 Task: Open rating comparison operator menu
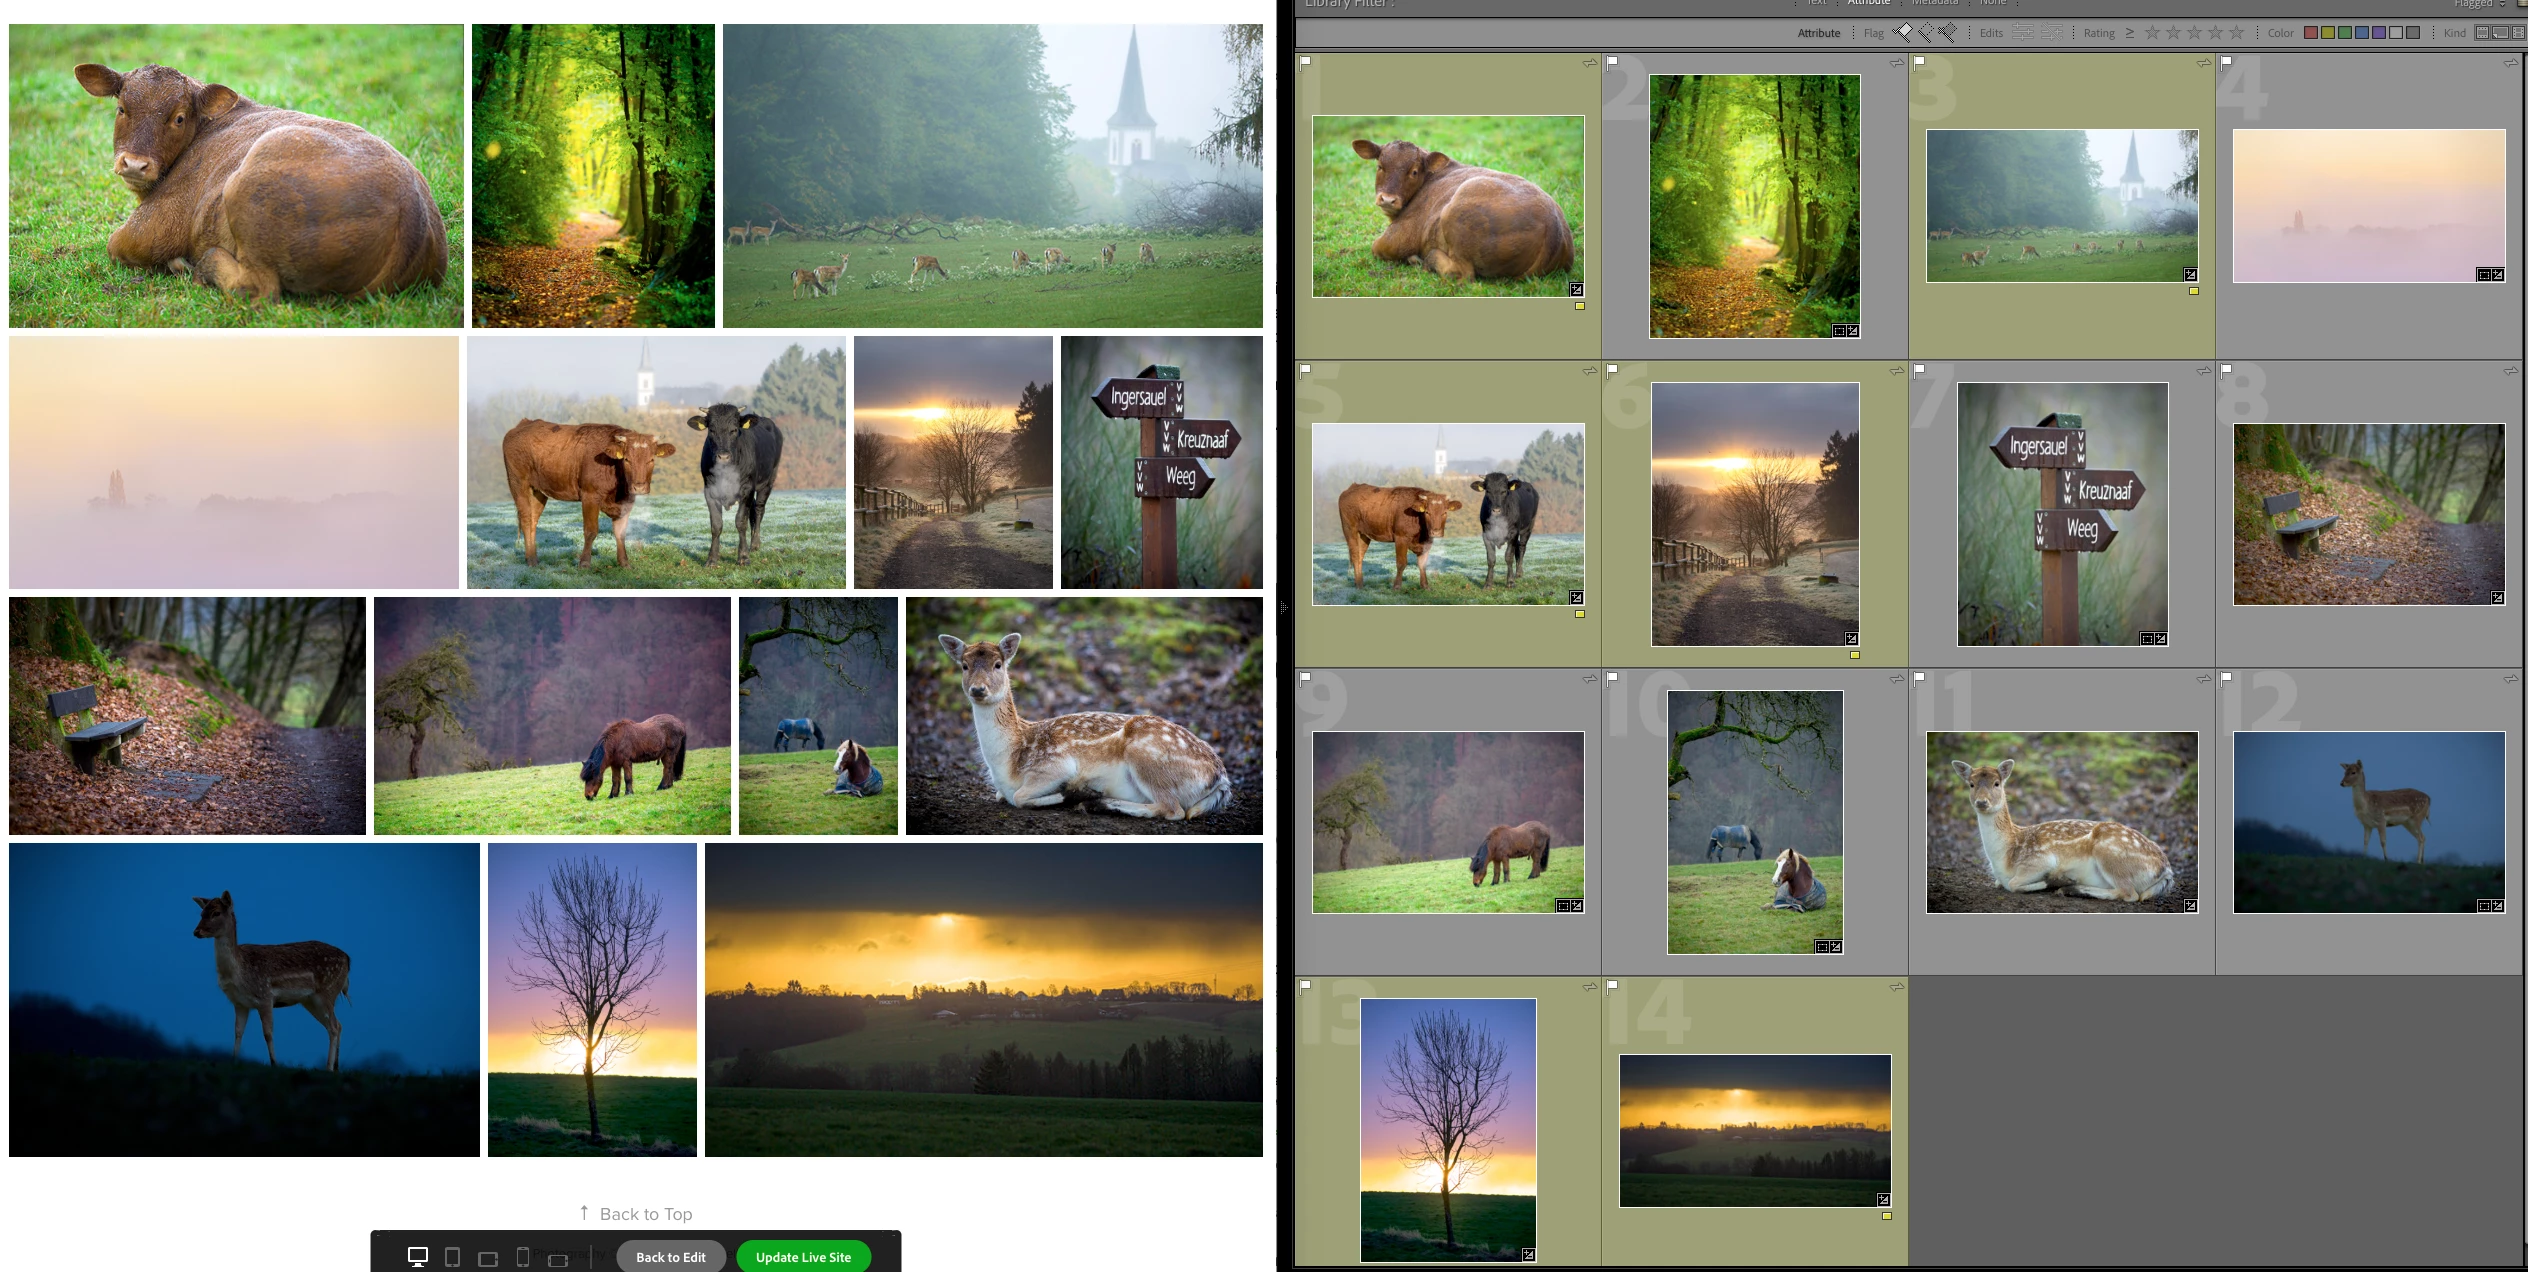pos(2130,32)
